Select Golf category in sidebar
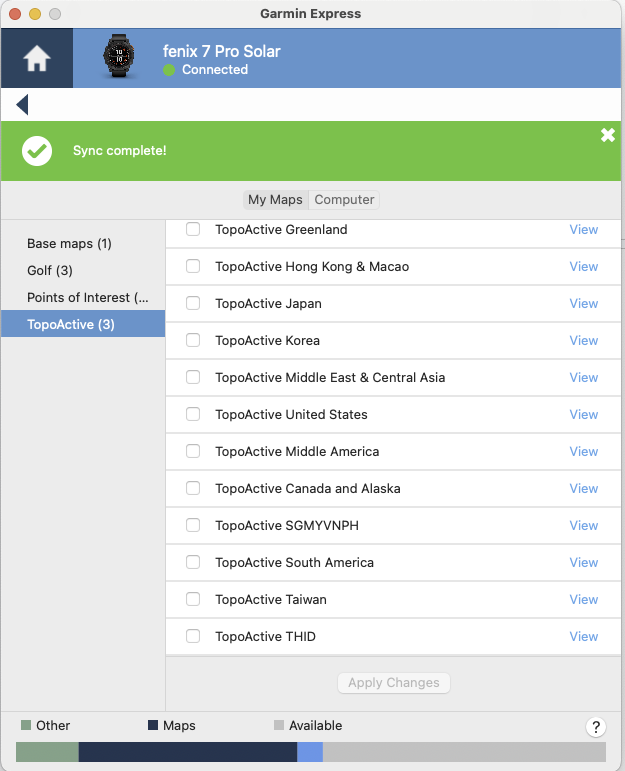 pyautogui.click(x=50, y=271)
